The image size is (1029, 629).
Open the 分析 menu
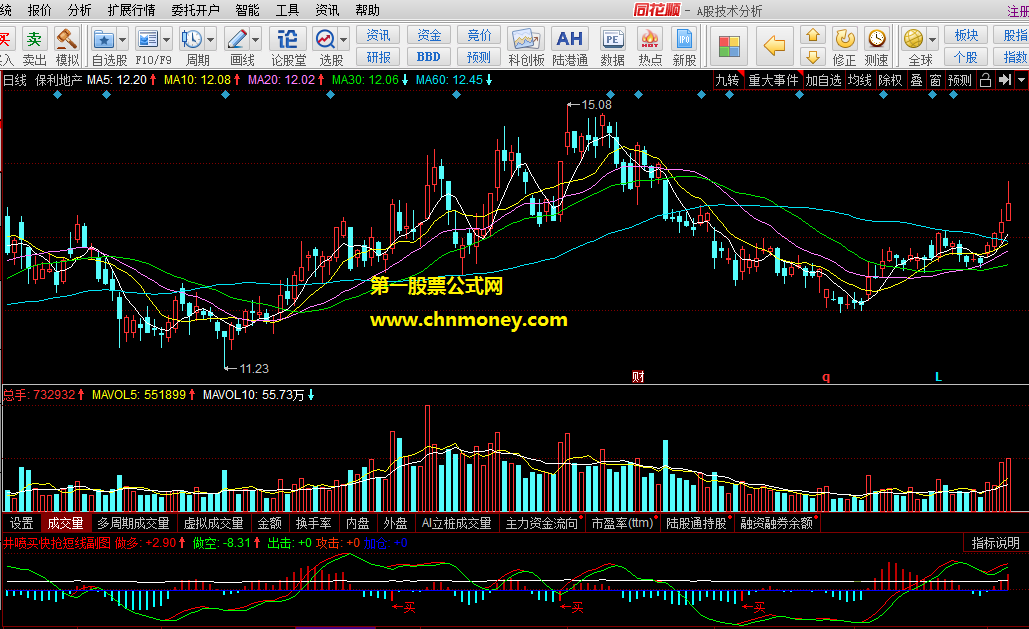pos(79,10)
